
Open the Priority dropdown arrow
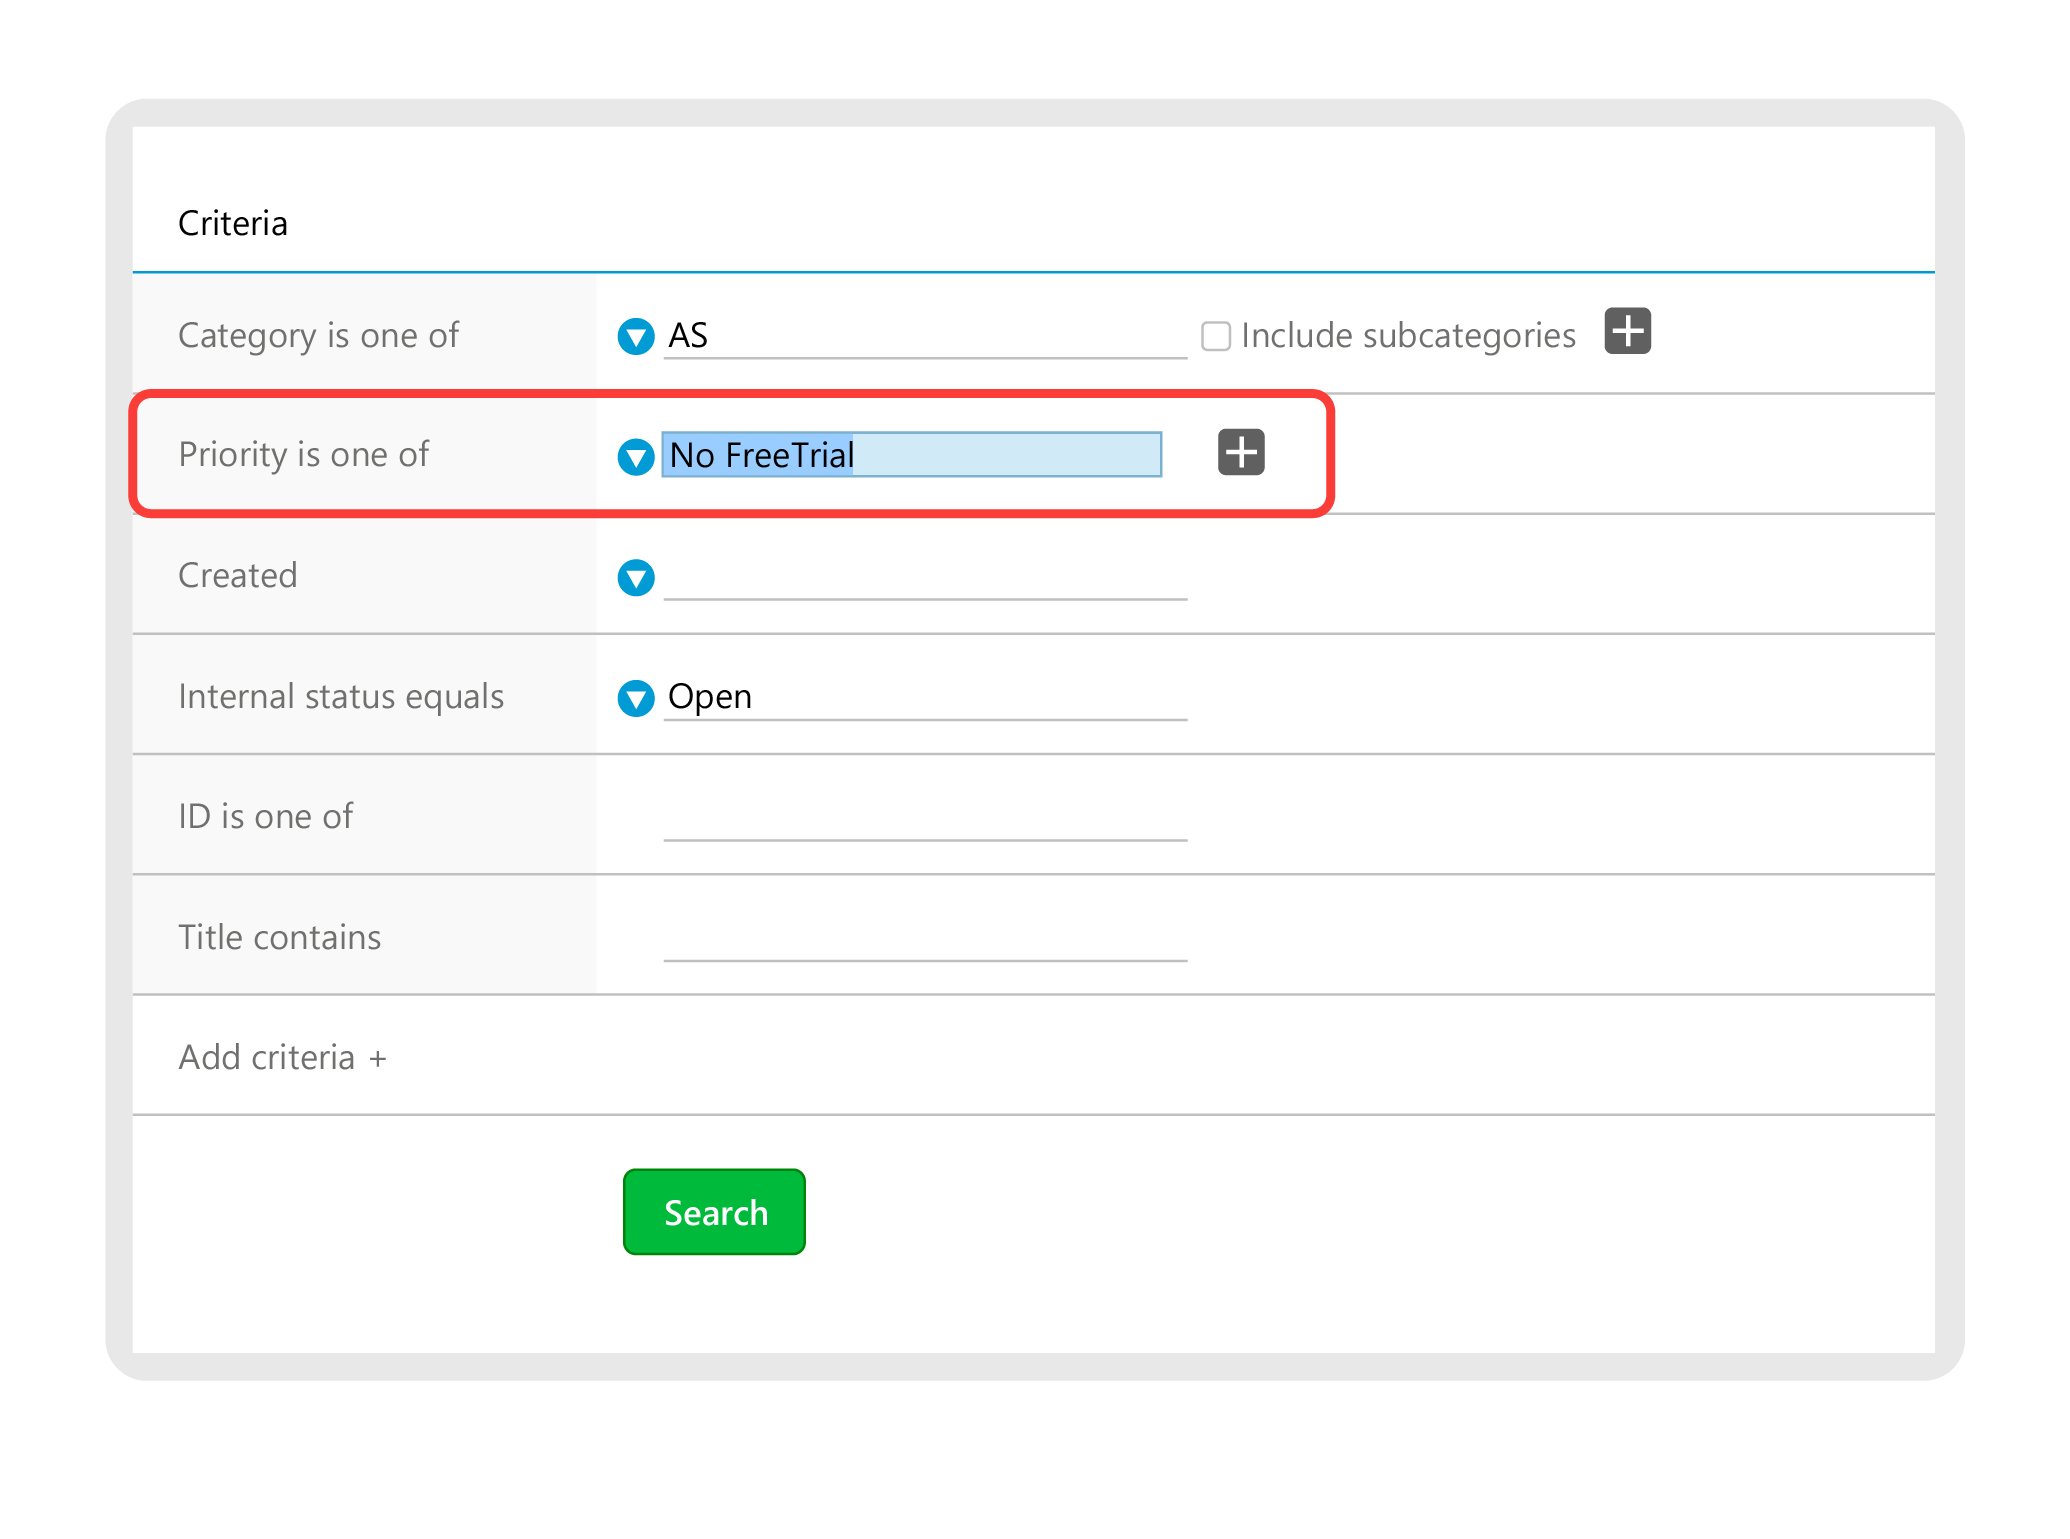click(636, 457)
